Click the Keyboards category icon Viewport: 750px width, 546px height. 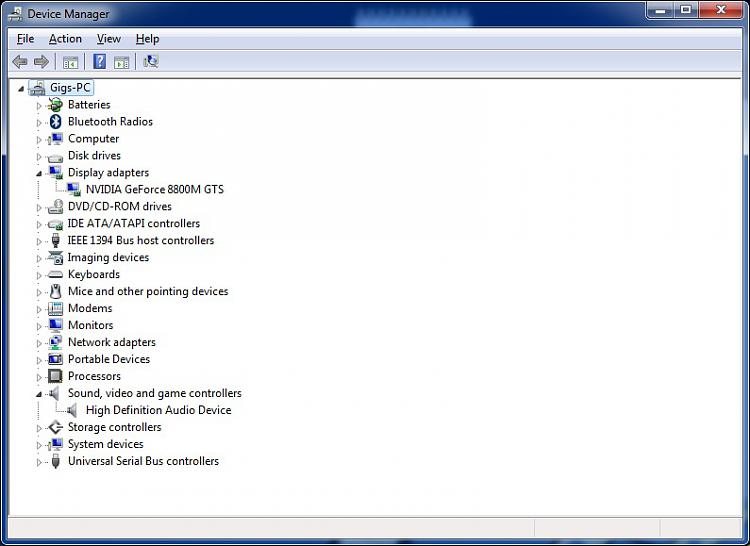(x=55, y=274)
